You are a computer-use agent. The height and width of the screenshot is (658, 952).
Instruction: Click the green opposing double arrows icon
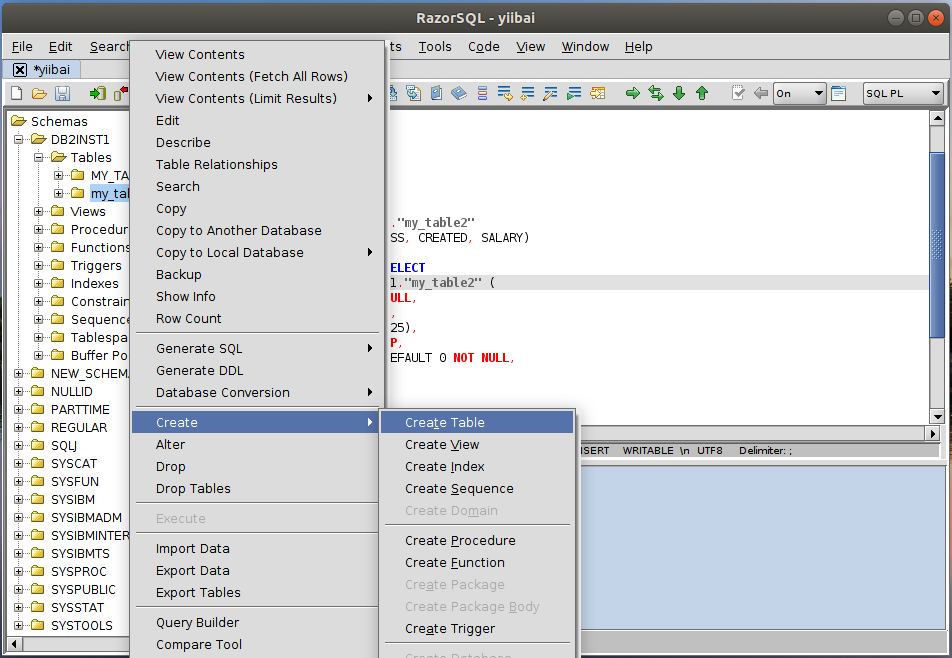pos(656,93)
